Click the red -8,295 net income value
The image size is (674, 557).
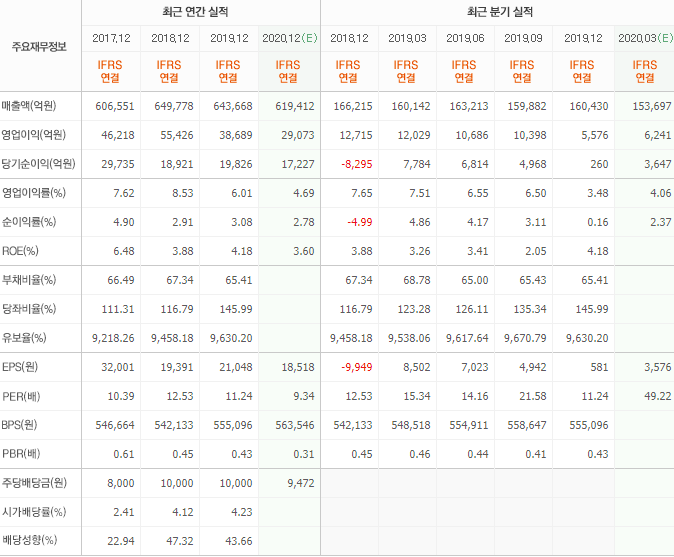(x=357, y=164)
